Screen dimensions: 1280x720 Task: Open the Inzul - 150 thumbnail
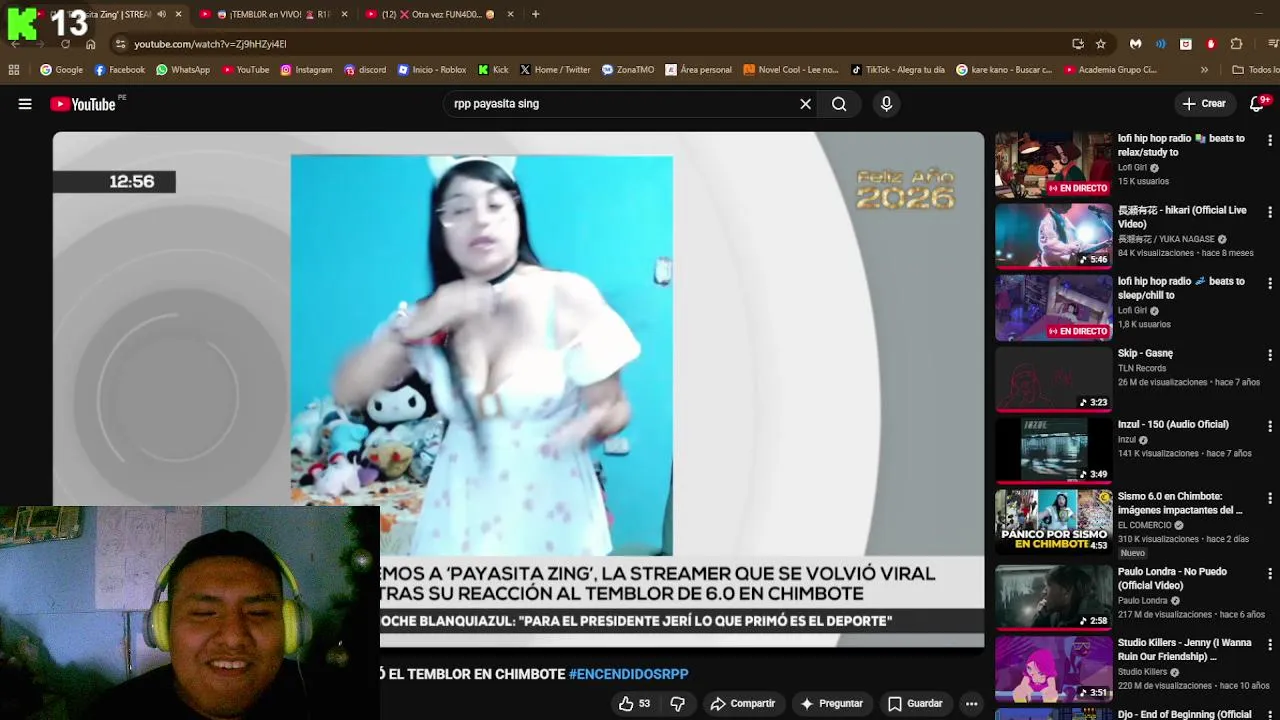tap(1053, 450)
